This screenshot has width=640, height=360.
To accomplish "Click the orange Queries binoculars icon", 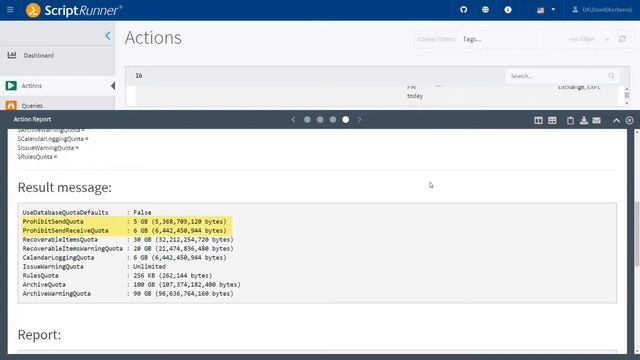I will click(x=11, y=105).
